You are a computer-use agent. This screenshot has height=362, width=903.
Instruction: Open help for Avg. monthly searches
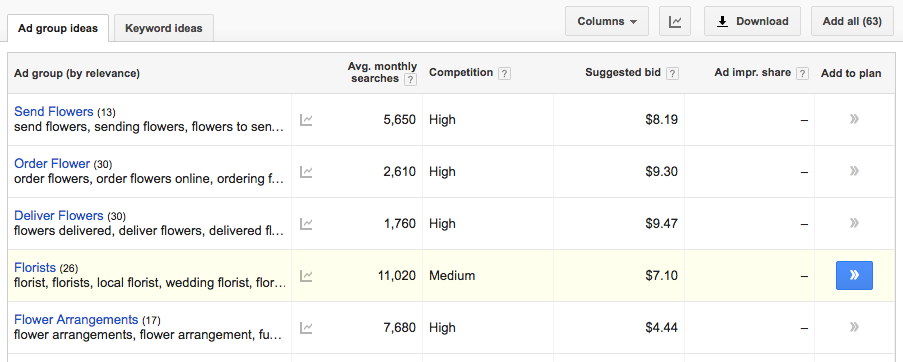tap(410, 79)
